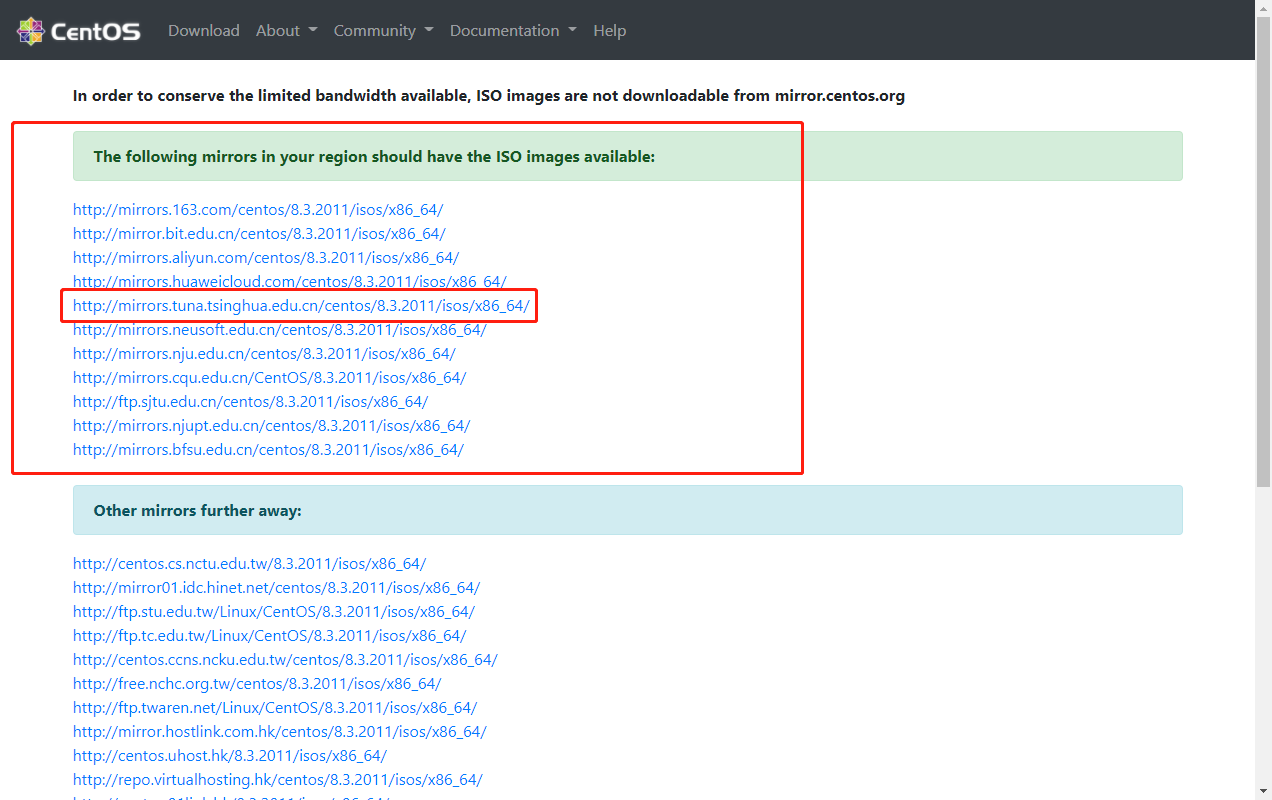
Task: Open the mirrors.aliyun.com mirror link
Action: 266,258
